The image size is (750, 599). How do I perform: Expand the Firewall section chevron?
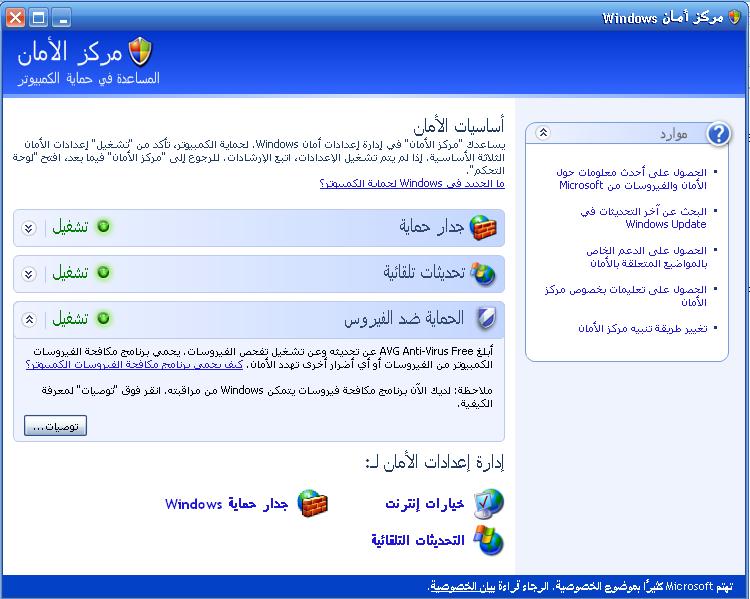[29, 228]
